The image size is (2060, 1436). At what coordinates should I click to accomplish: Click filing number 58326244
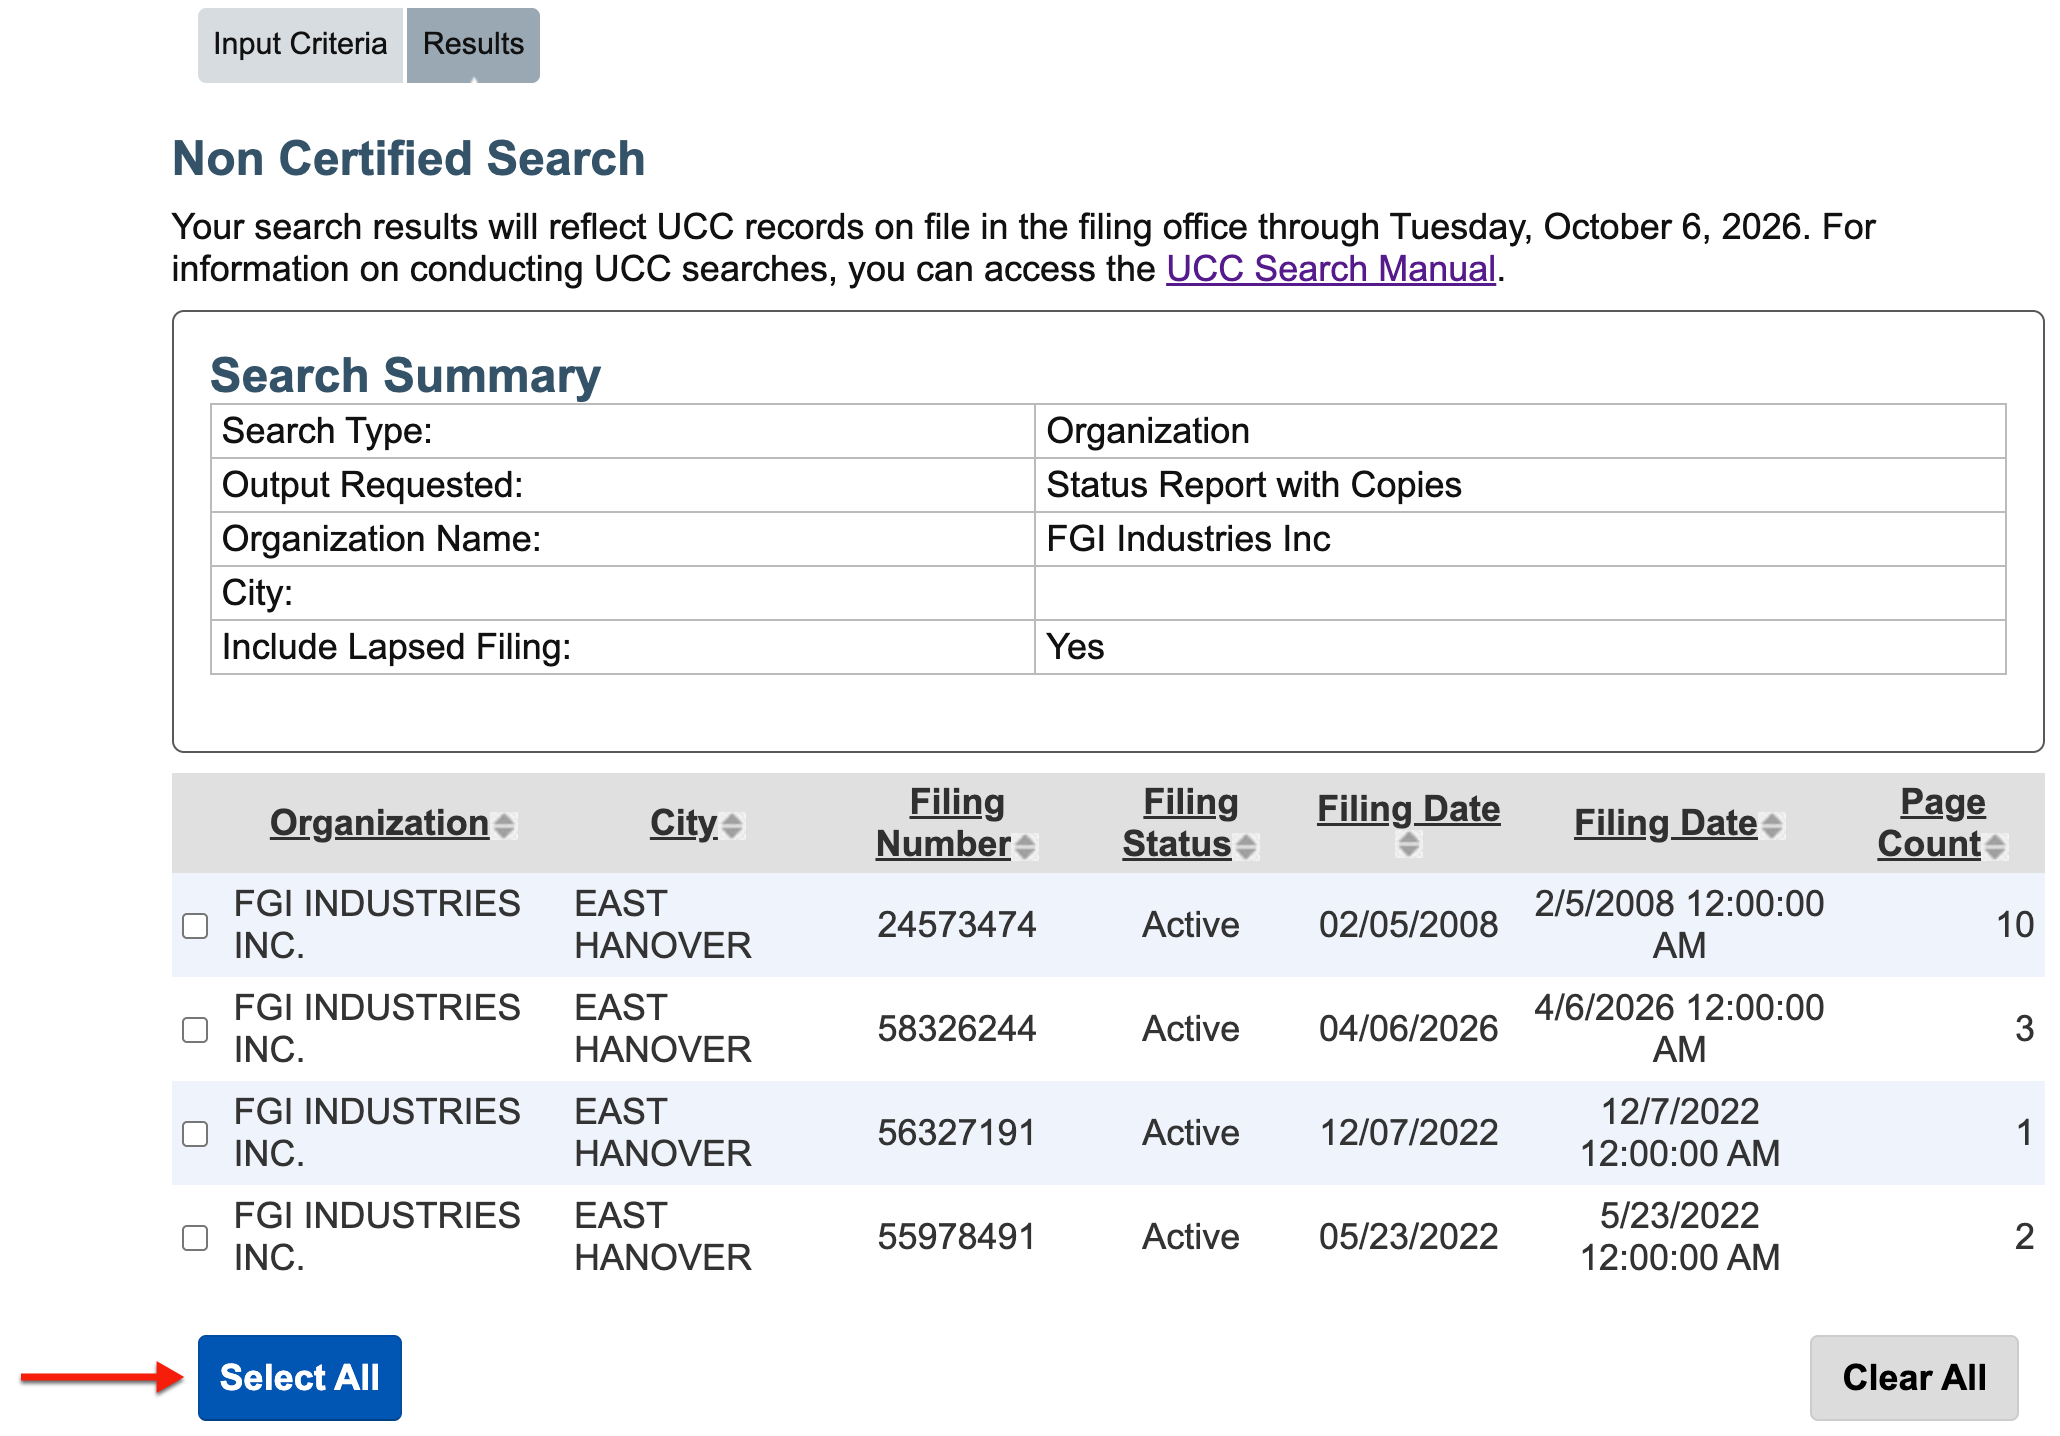(956, 1029)
